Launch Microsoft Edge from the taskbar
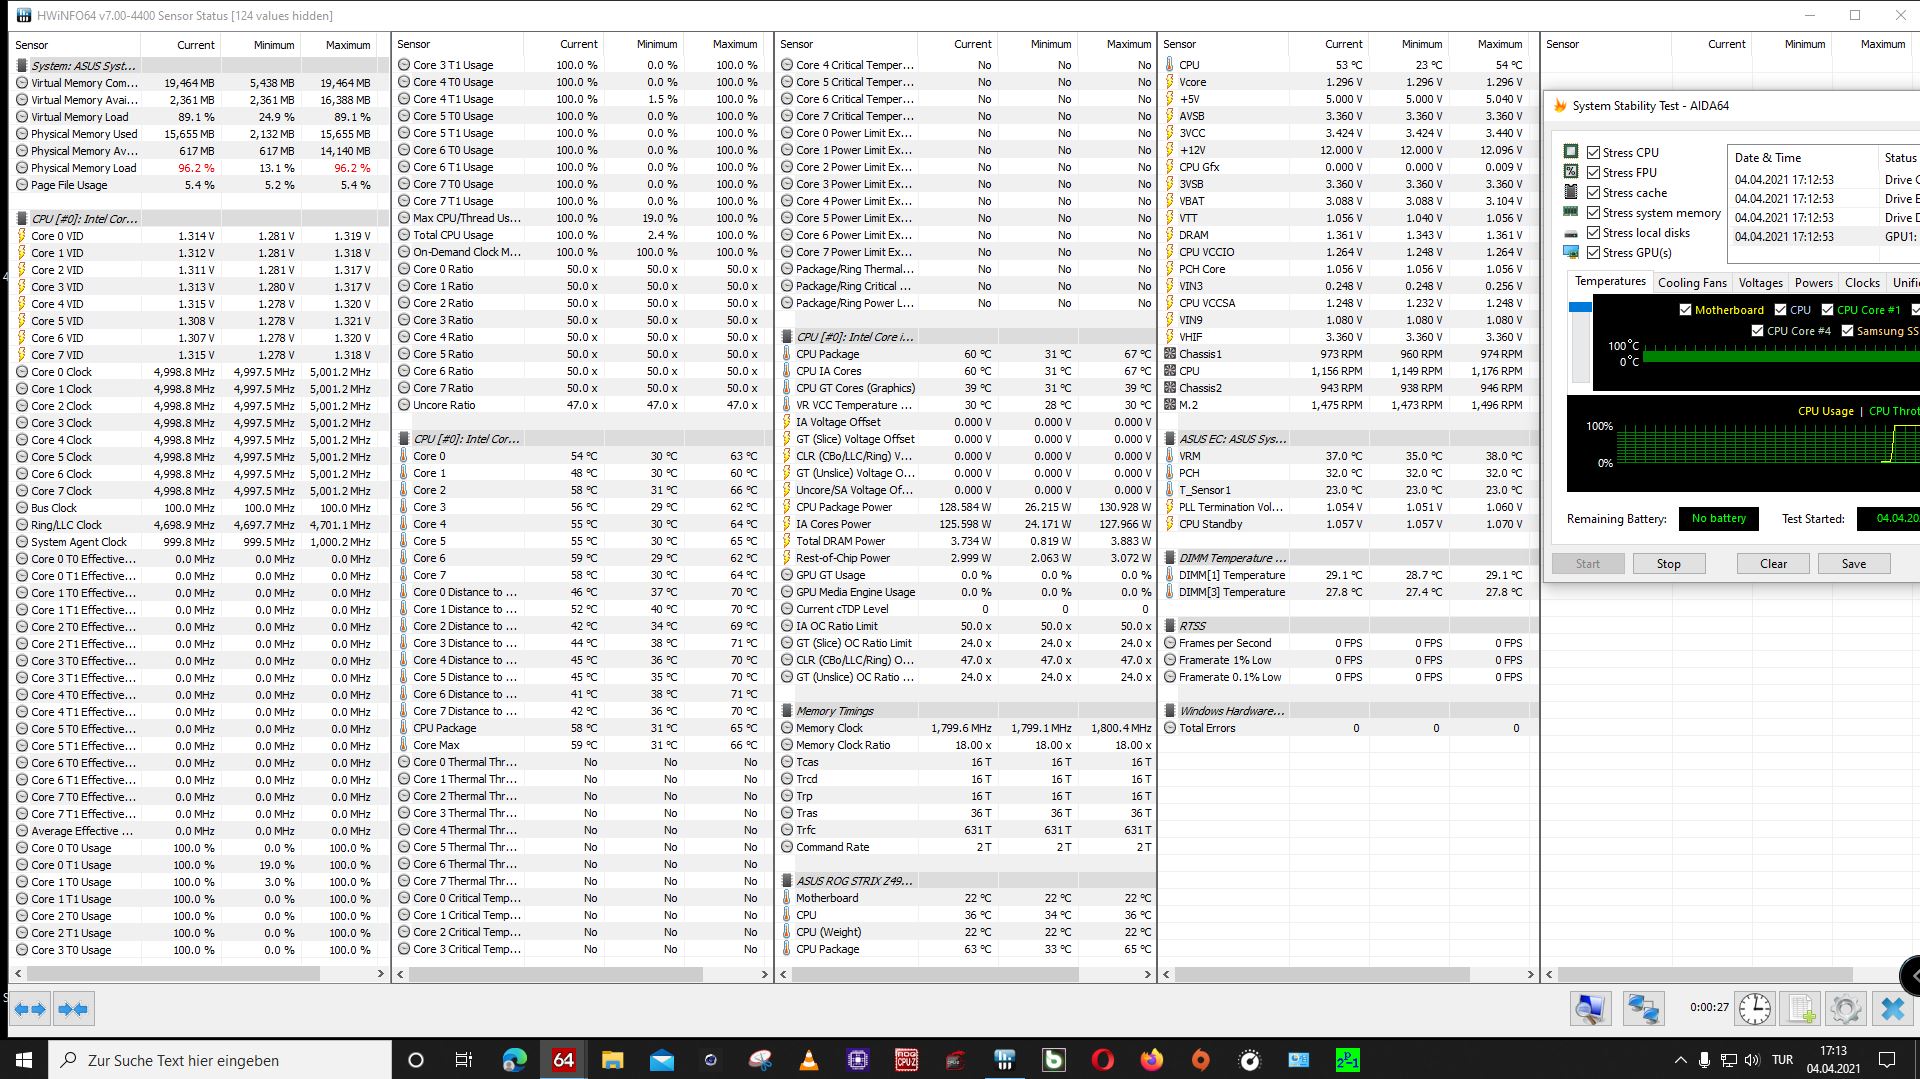 click(x=514, y=1060)
